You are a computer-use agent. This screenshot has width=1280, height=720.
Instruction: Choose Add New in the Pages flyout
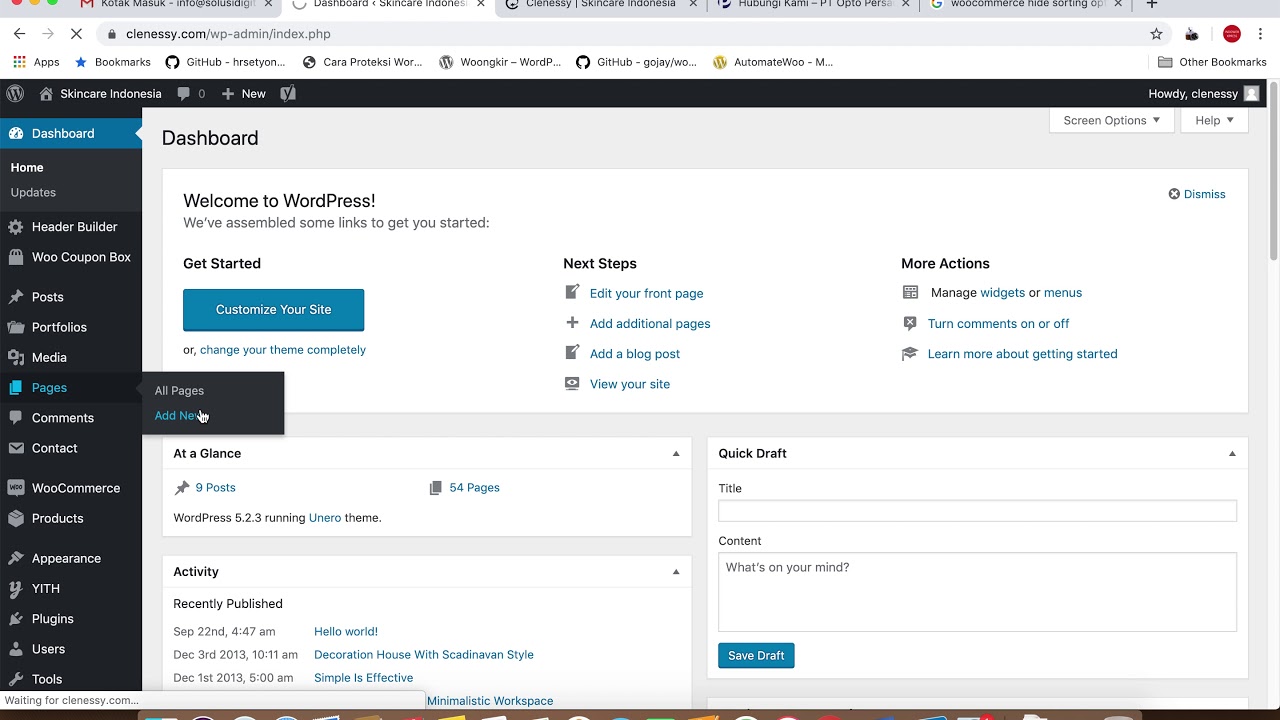pos(180,416)
